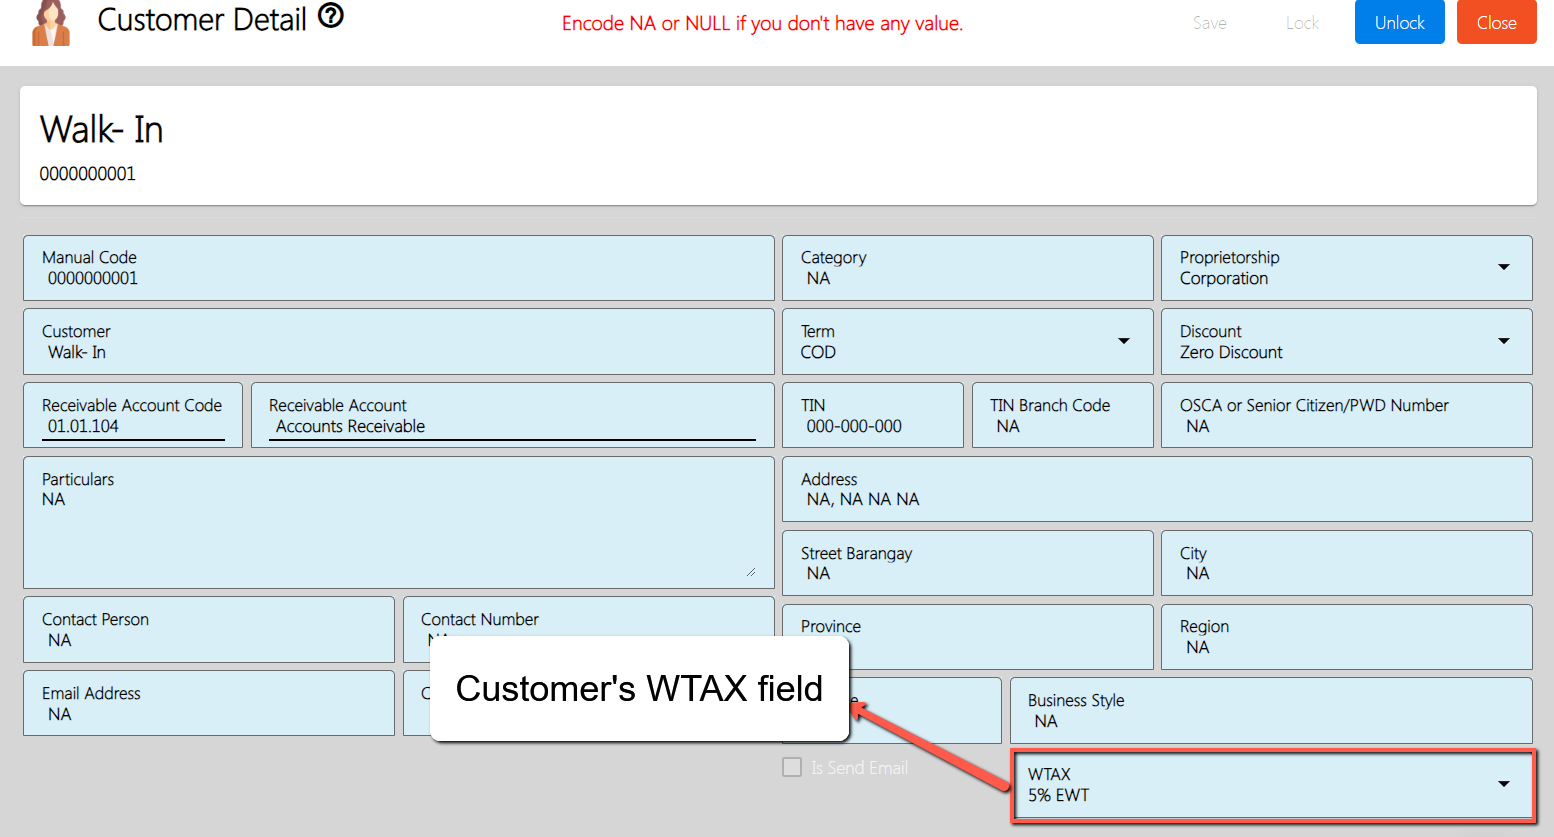Click the Lock button

1302,23
